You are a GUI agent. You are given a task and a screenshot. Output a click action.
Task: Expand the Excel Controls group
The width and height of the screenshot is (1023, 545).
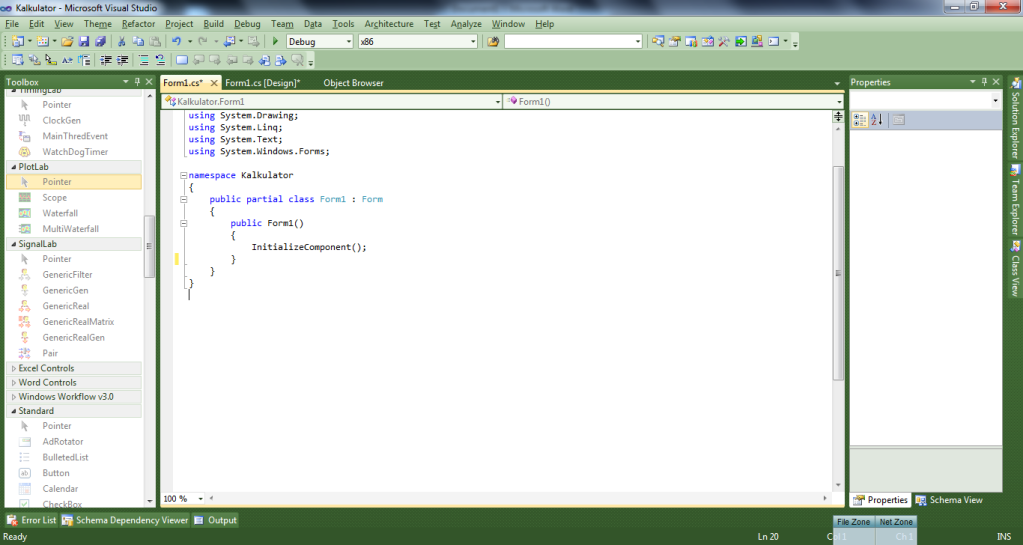coord(14,368)
